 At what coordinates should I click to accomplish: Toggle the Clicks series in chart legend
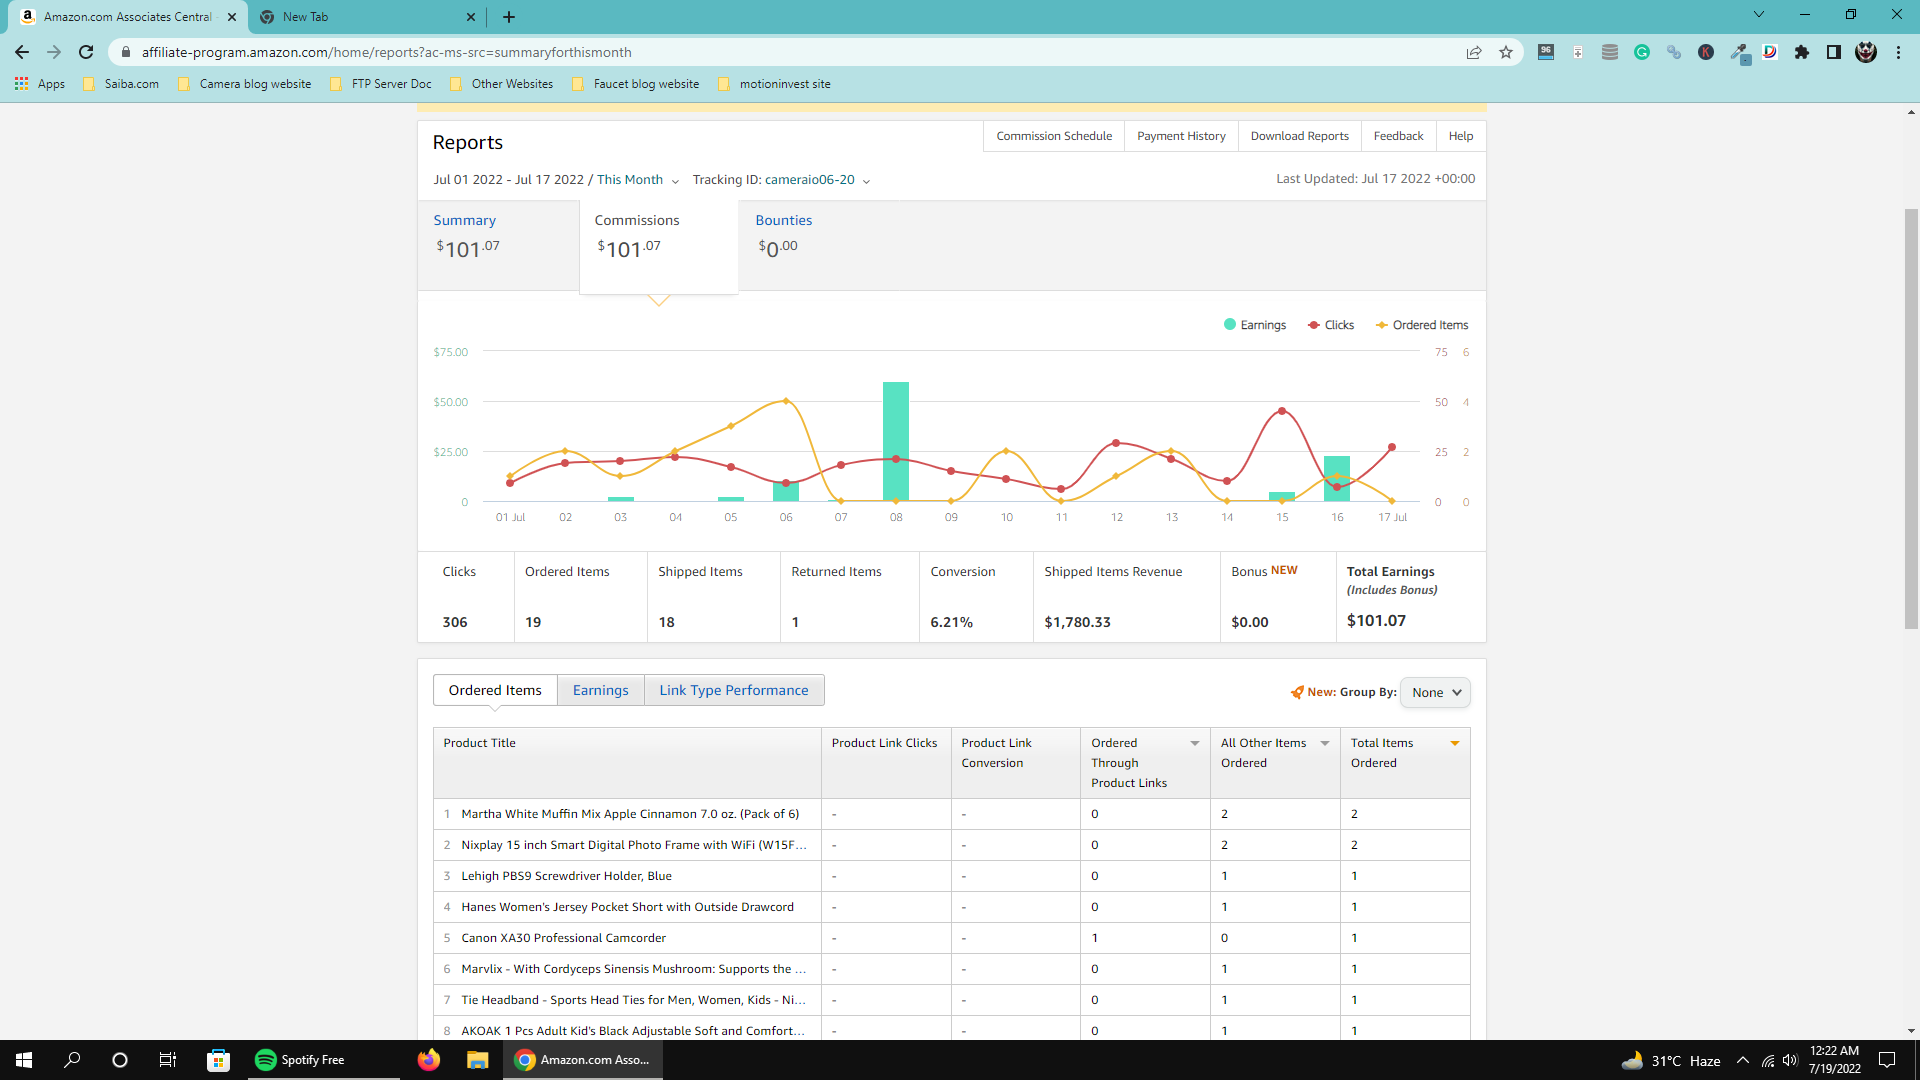(1331, 325)
